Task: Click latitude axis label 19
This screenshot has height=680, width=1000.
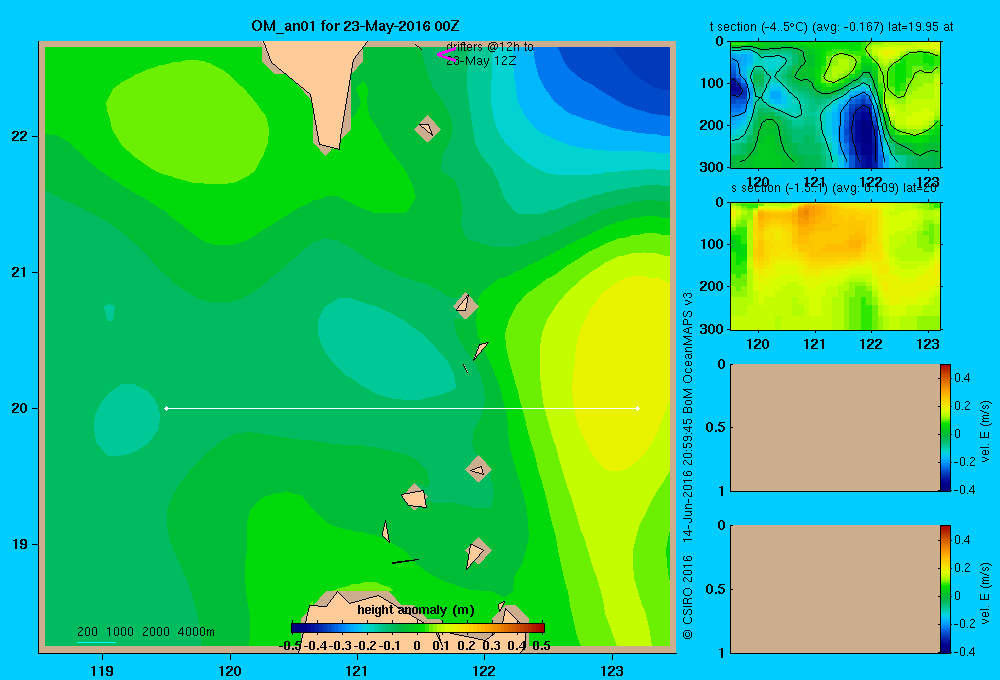Action: [x=20, y=544]
